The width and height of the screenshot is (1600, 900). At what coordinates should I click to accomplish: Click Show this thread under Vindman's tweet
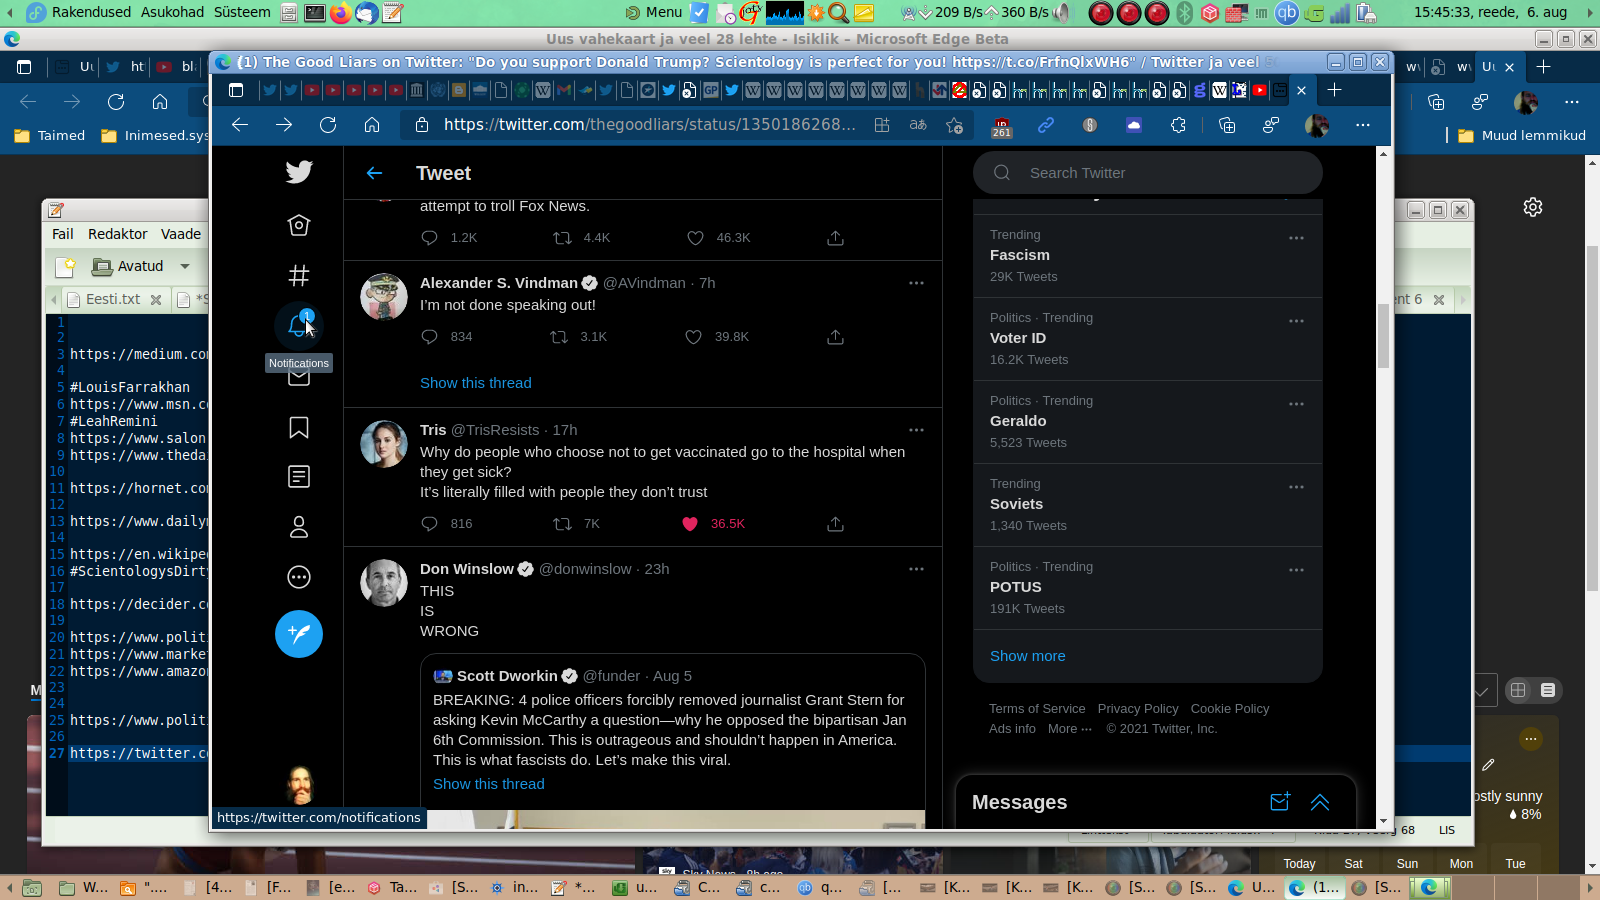pyautogui.click(x=476, y=383)
